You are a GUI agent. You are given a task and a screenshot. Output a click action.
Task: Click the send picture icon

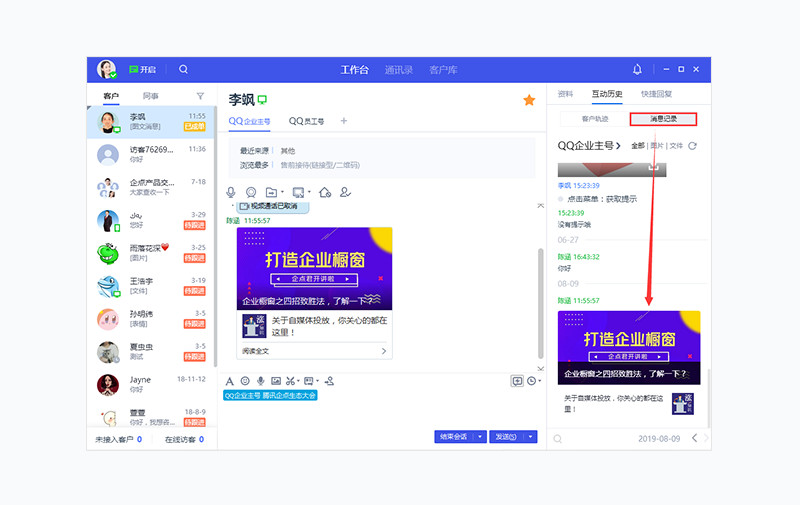[276, 381]
